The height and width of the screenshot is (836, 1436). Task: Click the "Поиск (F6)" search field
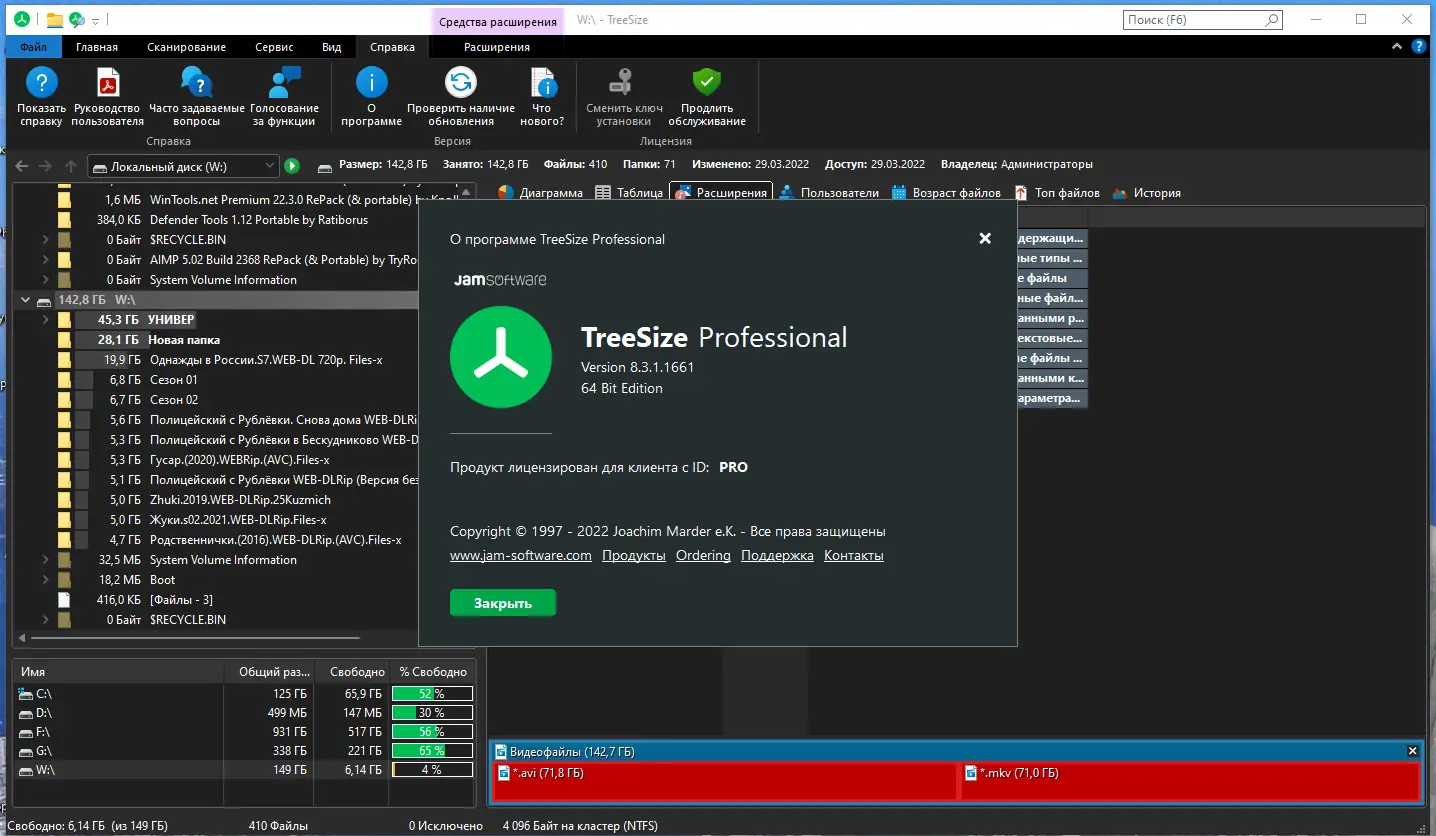[x=1195, y=19]
